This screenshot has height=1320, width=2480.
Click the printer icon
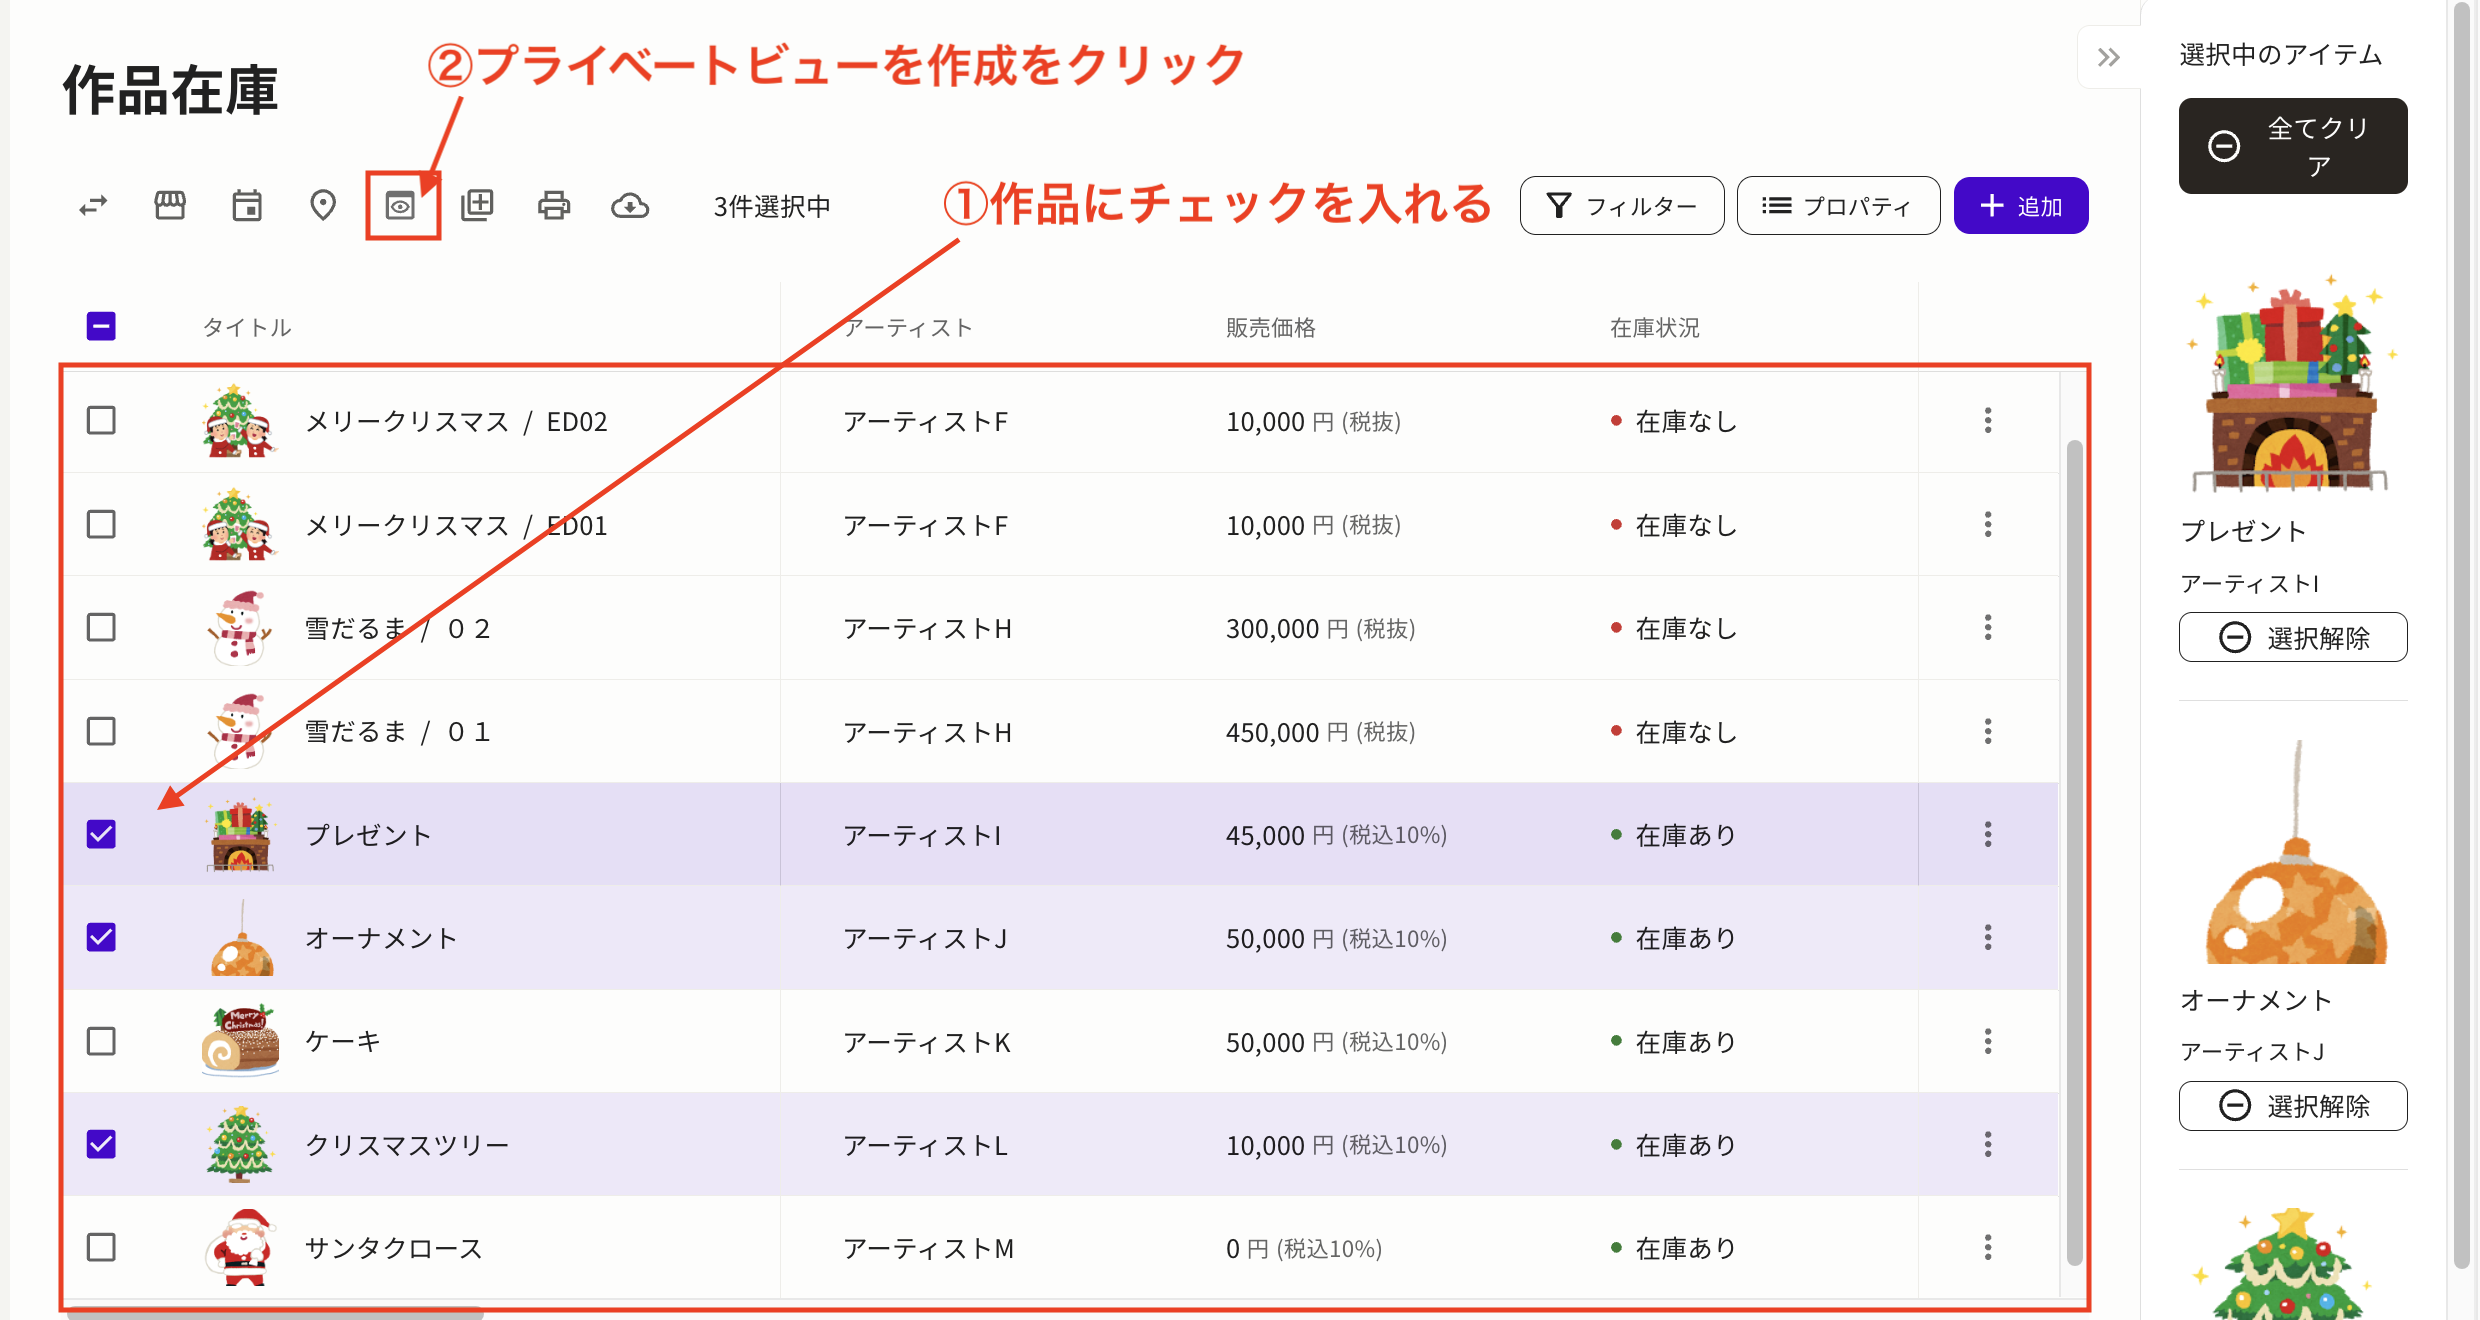point(553,206)
